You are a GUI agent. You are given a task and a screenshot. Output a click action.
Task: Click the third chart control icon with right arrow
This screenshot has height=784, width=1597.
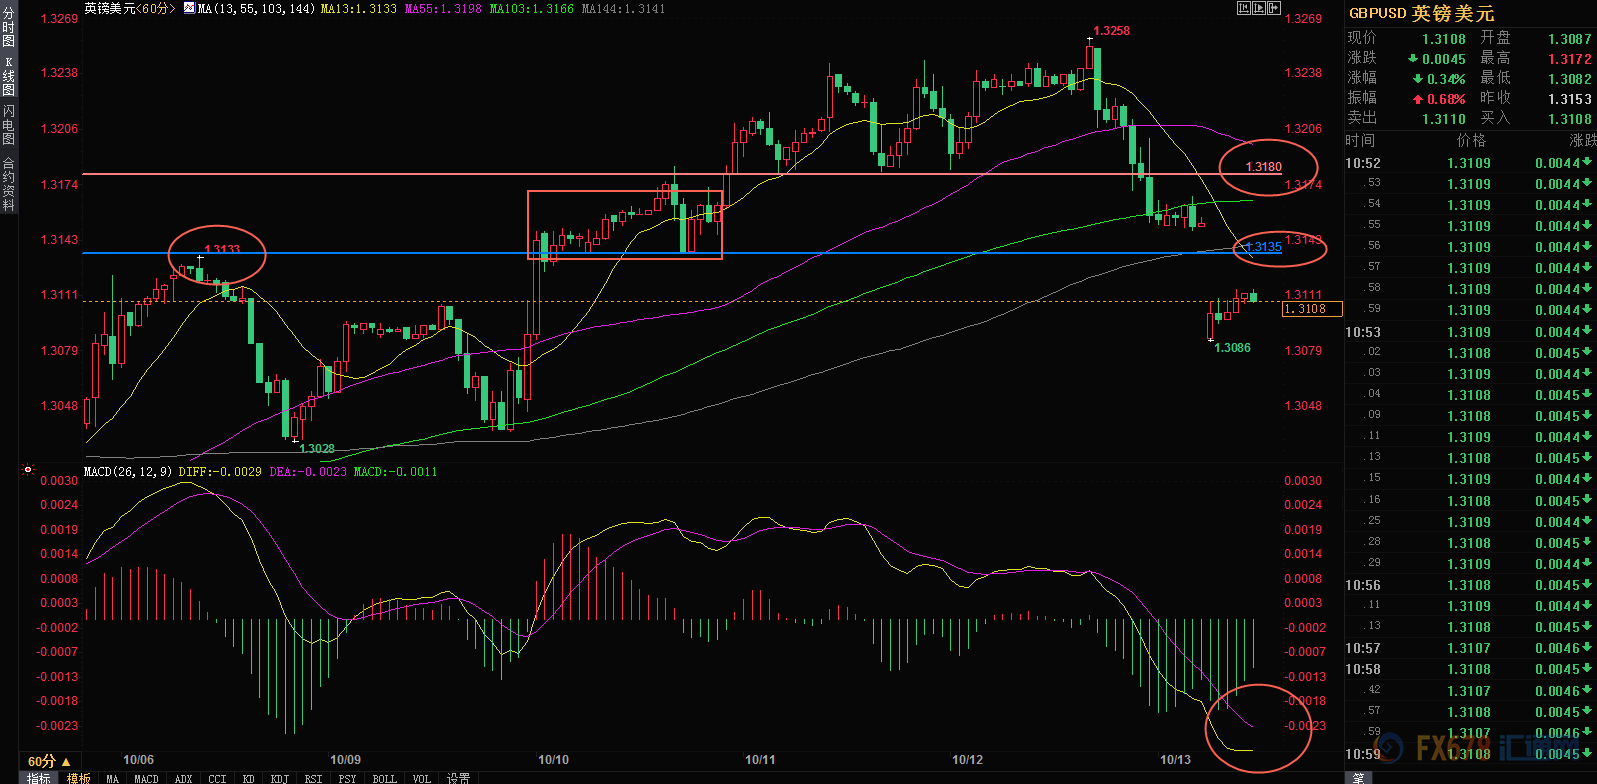point(1274,8)
